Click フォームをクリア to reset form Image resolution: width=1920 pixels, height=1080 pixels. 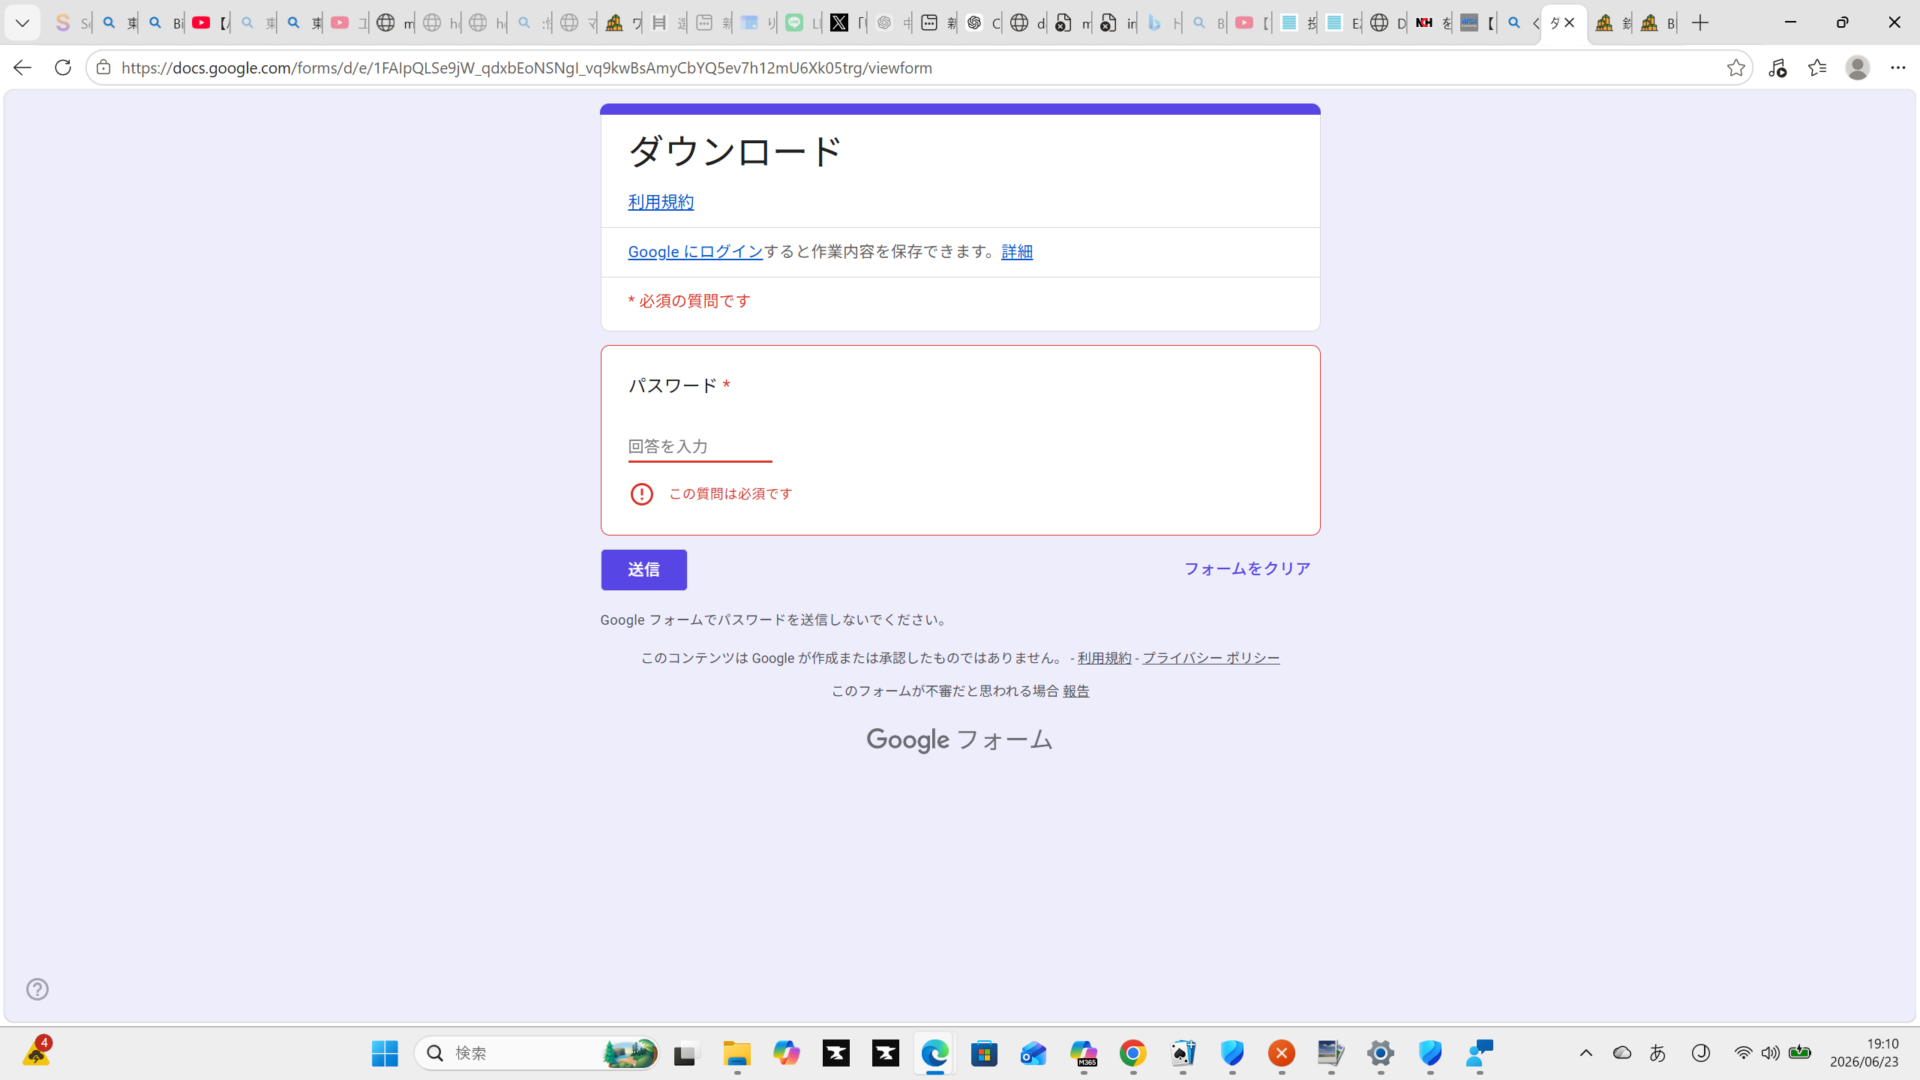[x=1247, y=568]
